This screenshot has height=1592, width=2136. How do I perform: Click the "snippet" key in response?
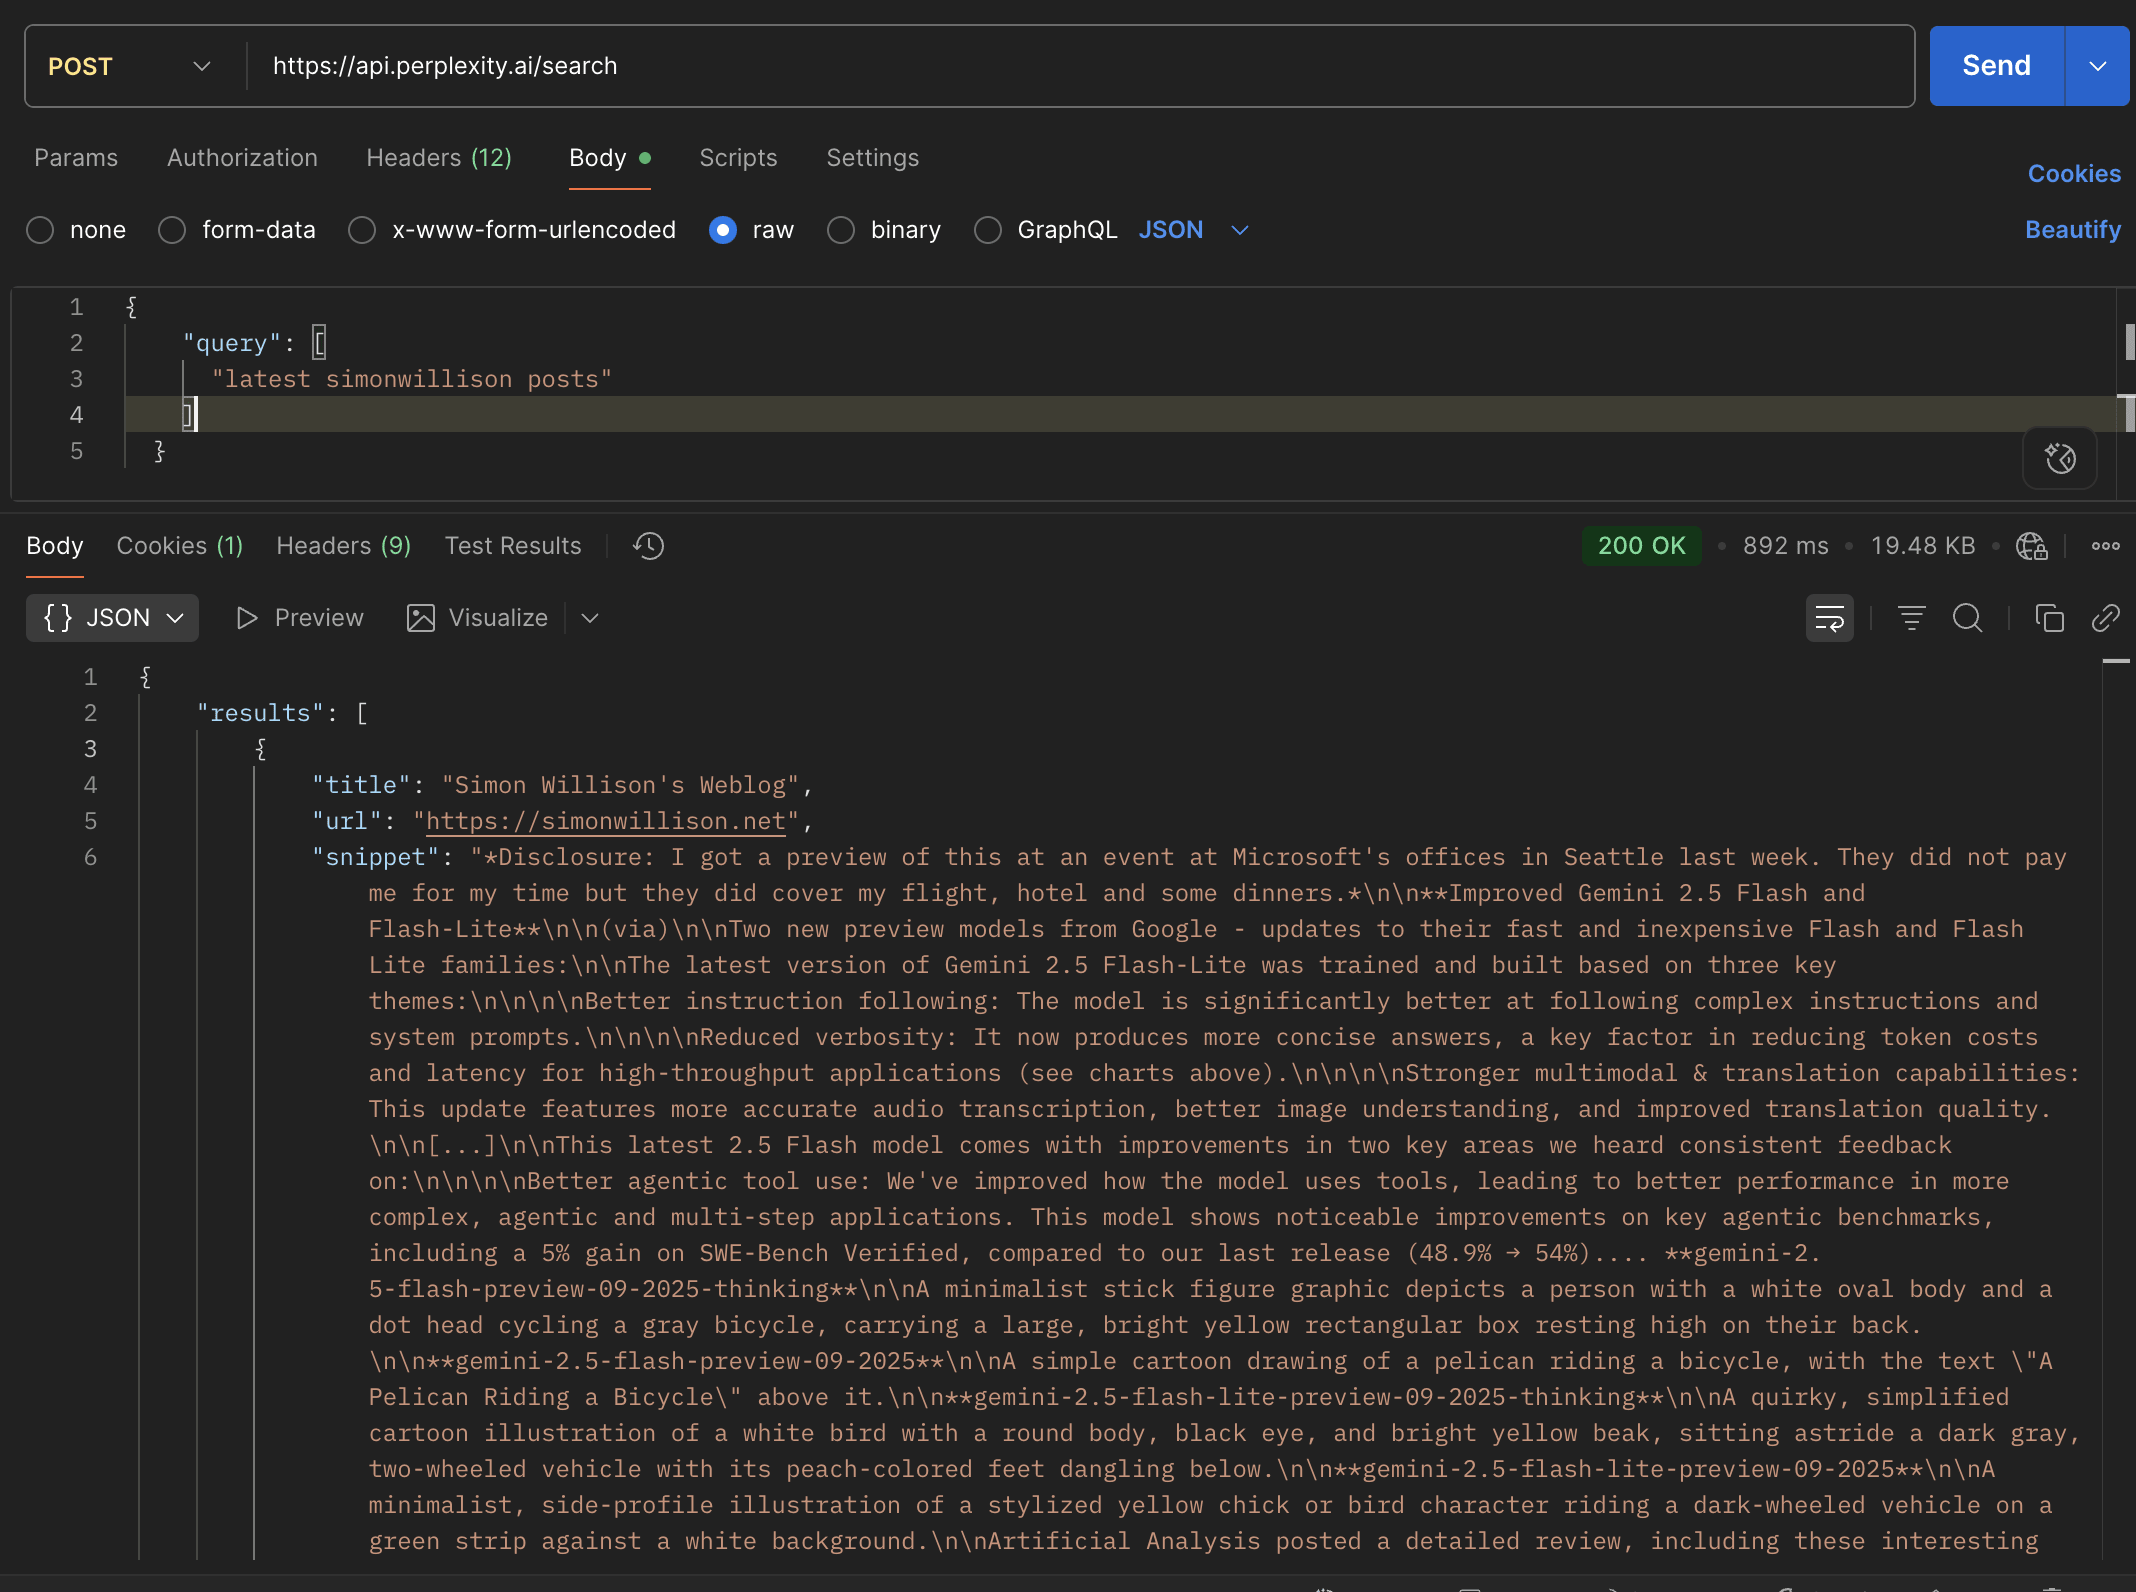tap(376, 857)
